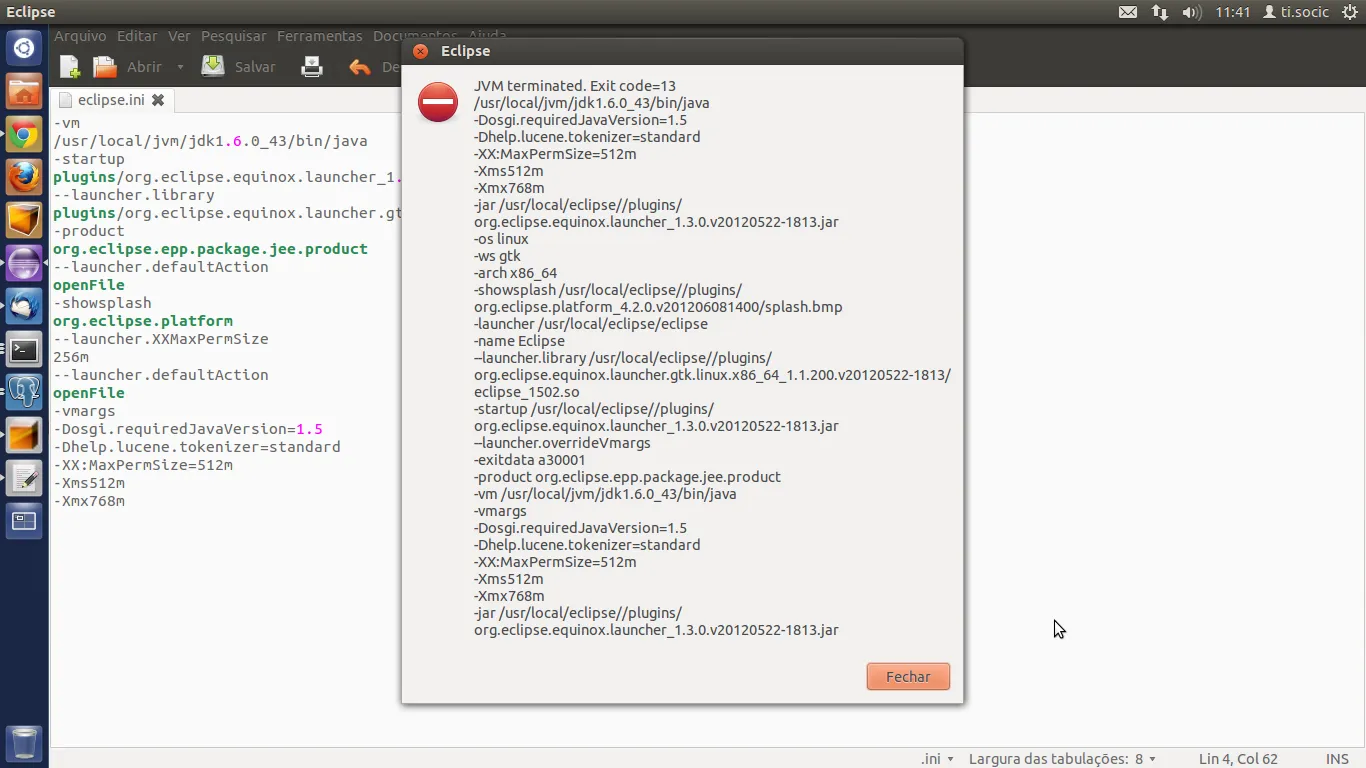The width and height of the screenshot is (1366, 768).
Task: Dismiss the error dialog with Fechar
Action: (x=908, y=677)
